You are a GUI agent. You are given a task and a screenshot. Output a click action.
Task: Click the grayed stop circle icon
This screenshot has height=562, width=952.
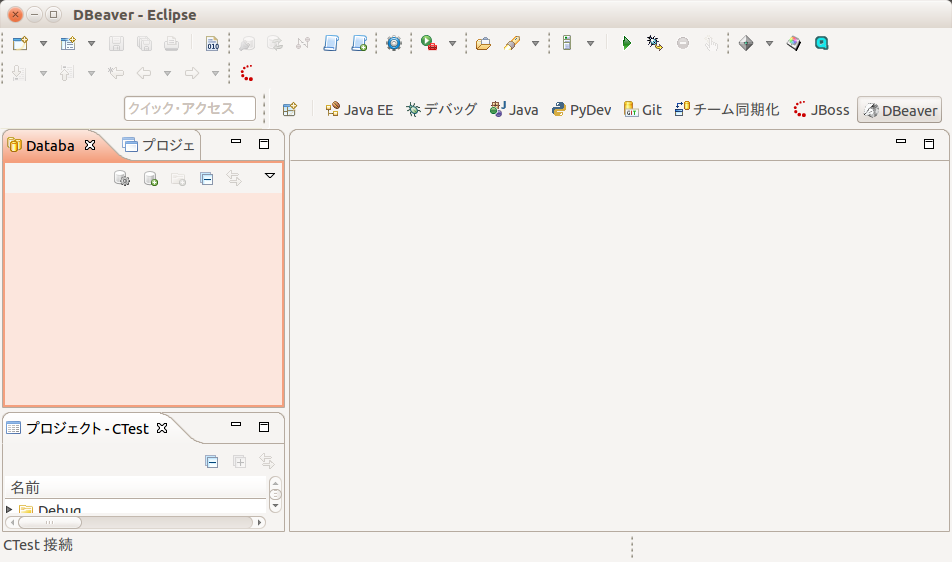coord(683,43)
